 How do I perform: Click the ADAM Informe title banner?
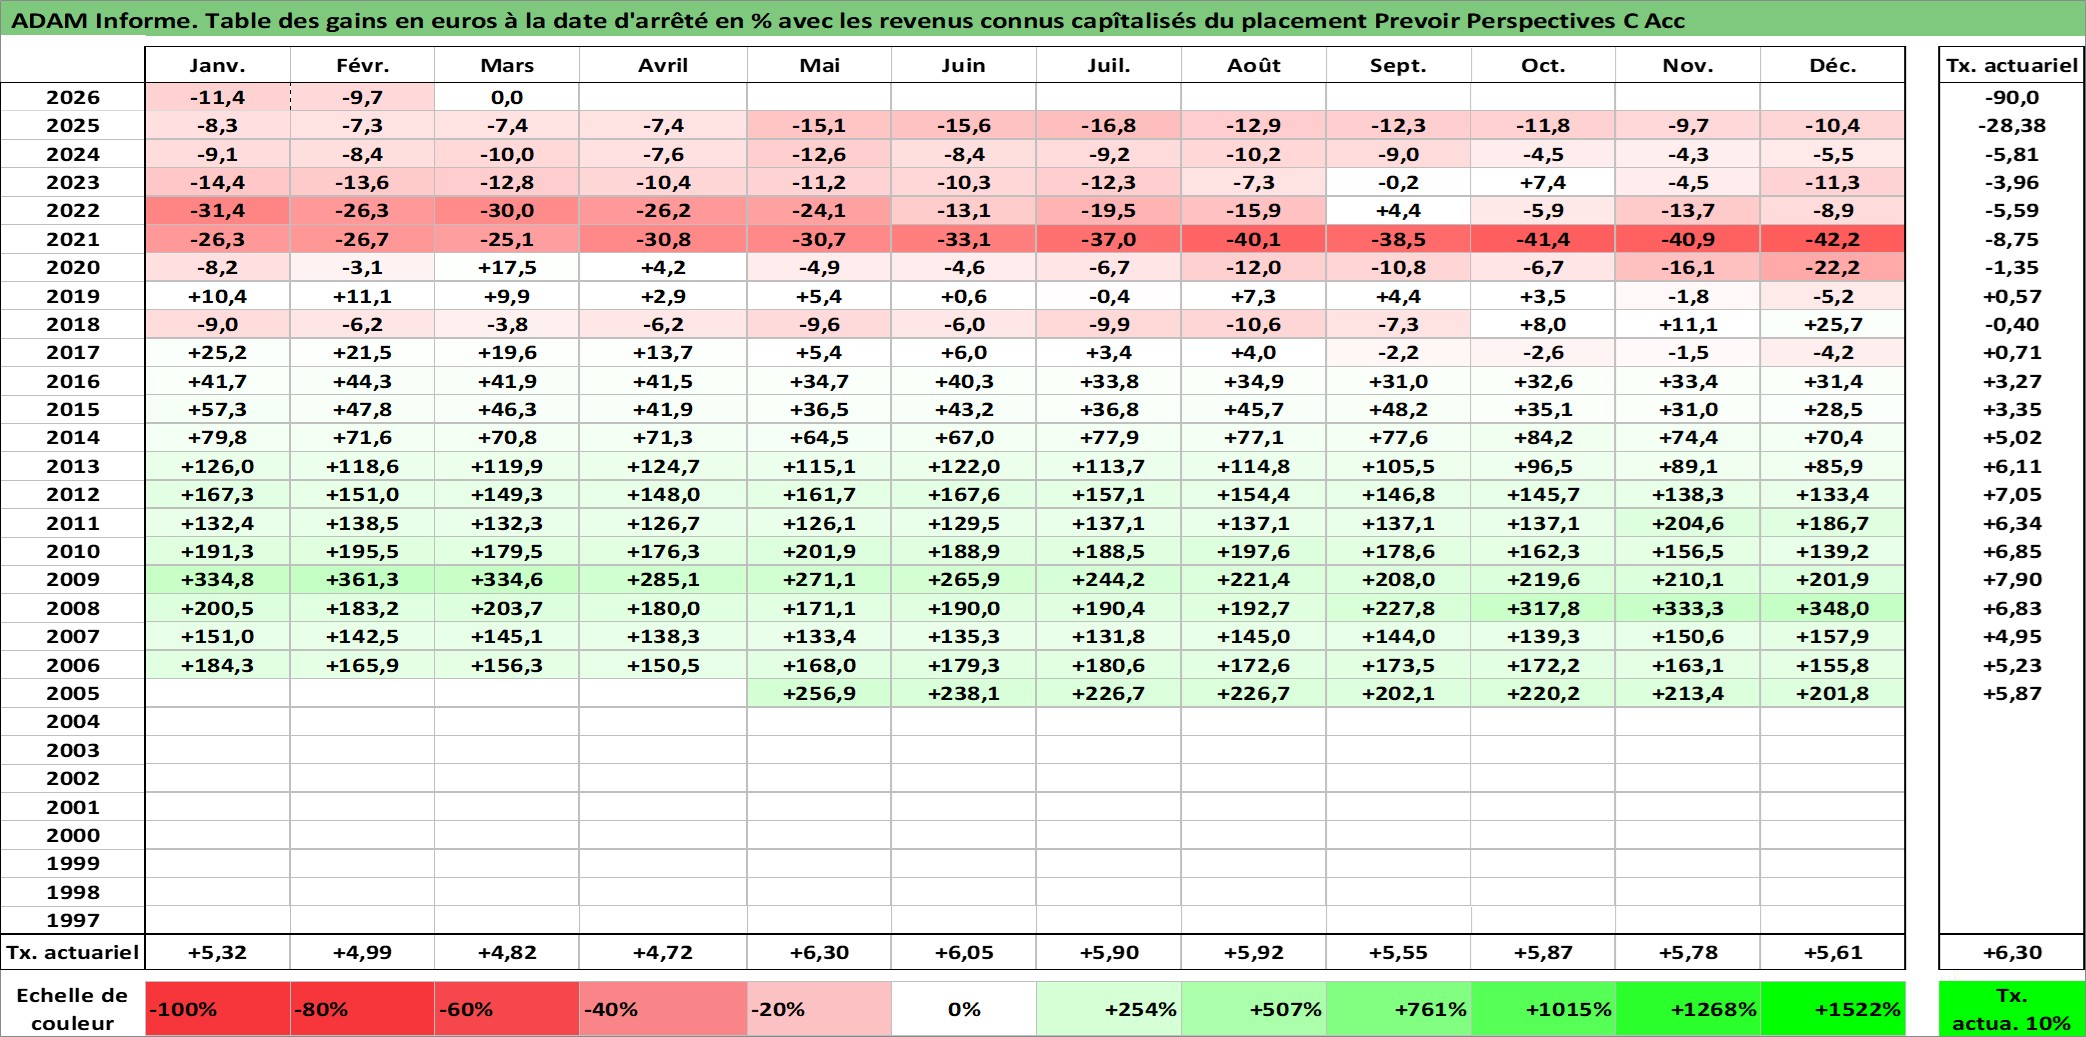point(1043,19)
